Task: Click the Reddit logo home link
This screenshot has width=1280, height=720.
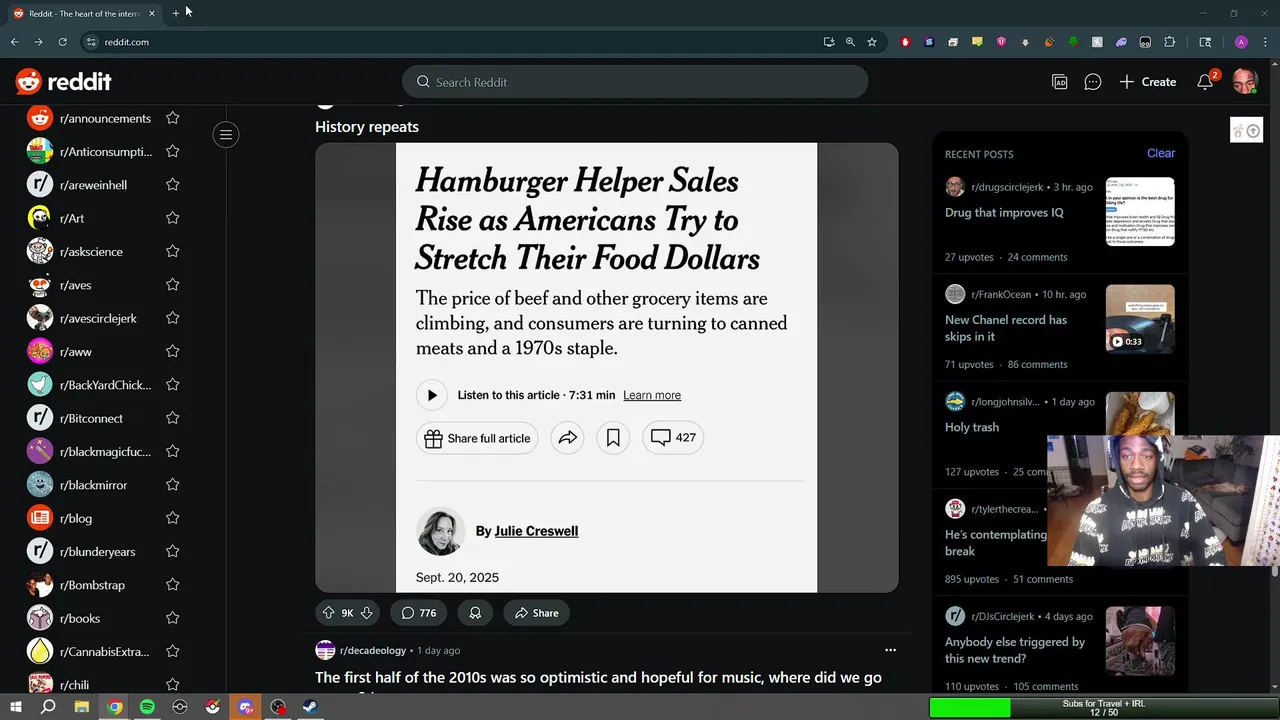Action: [x=63, y=82]
